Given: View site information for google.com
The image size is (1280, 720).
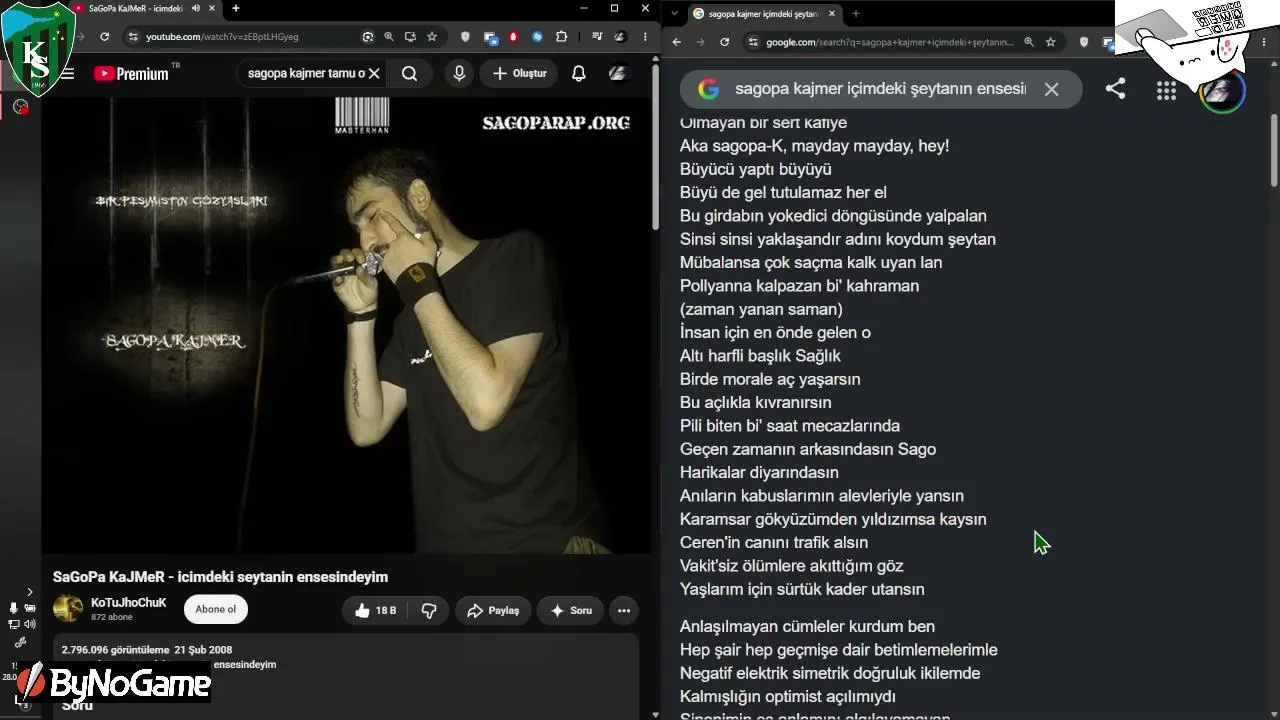Looking at the screenshot, I should point(752,42).
